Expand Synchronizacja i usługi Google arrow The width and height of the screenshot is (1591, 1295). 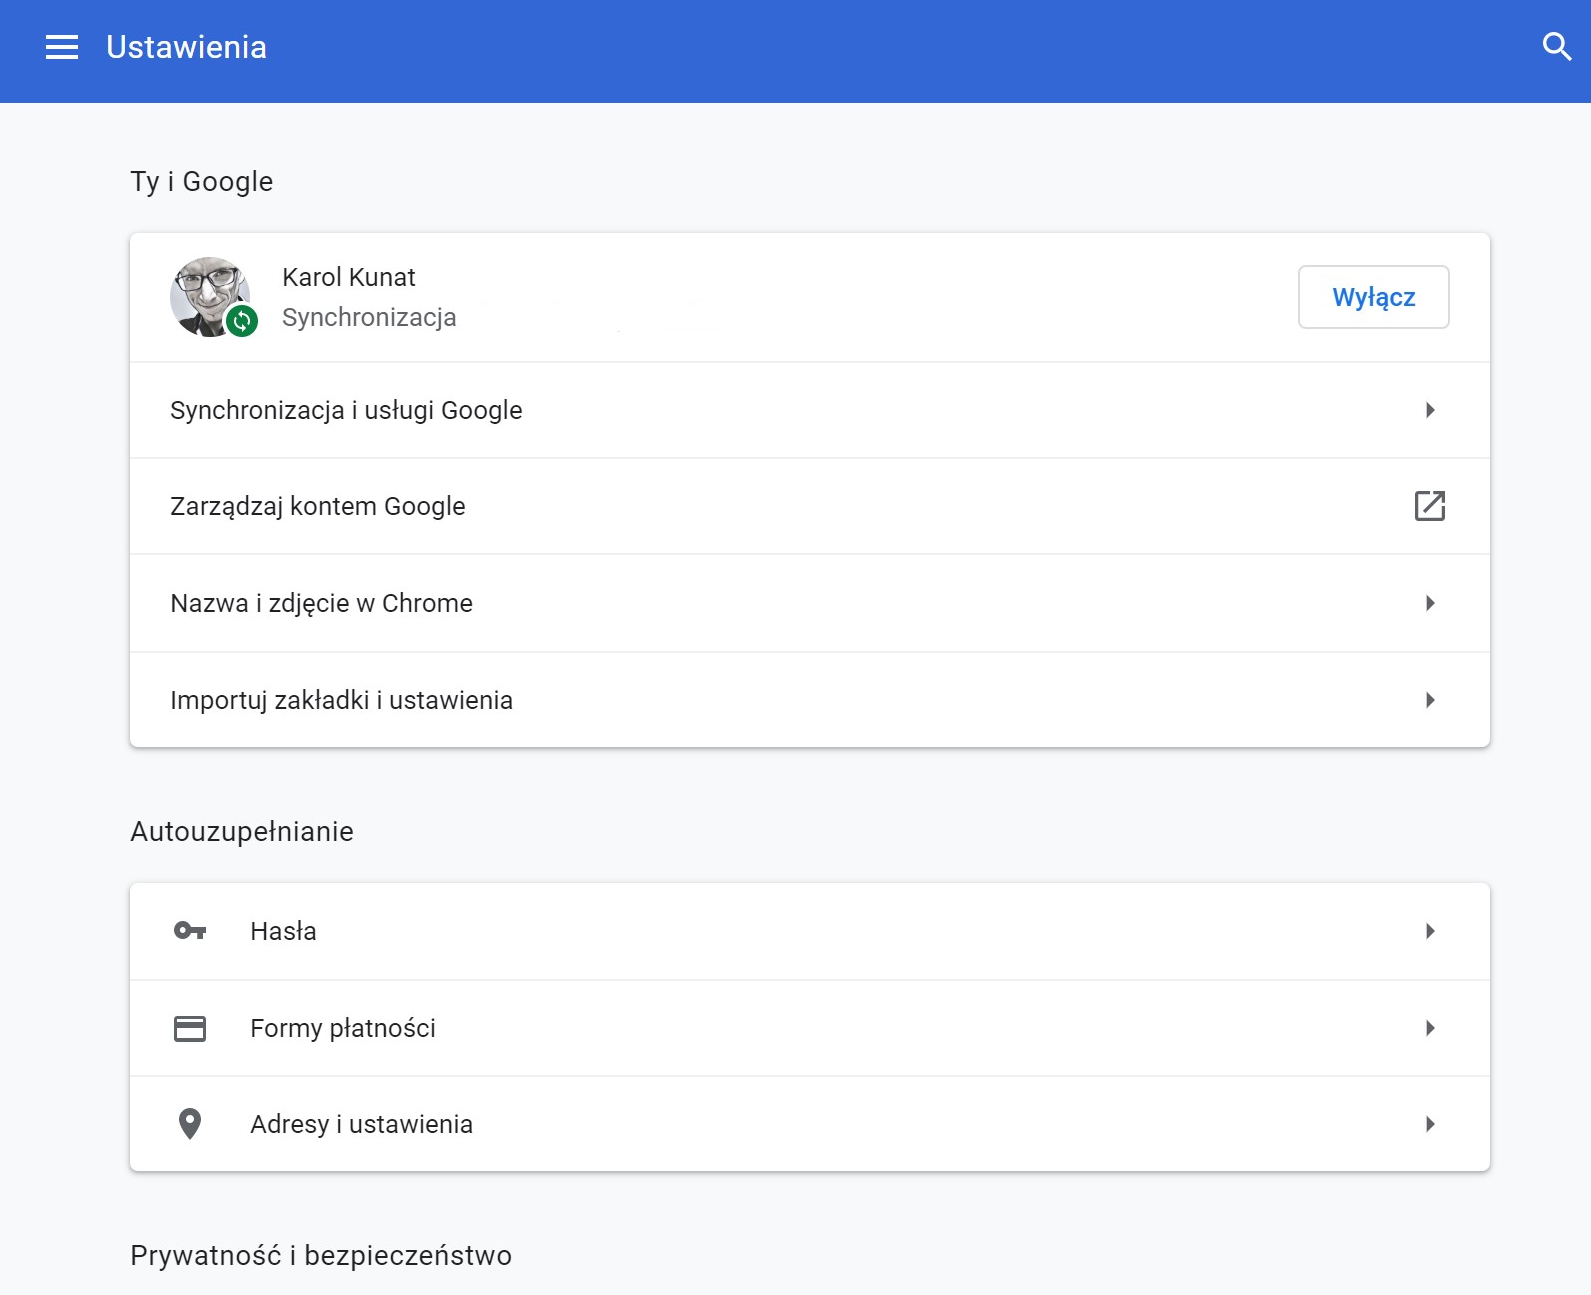coord(1430,410)
